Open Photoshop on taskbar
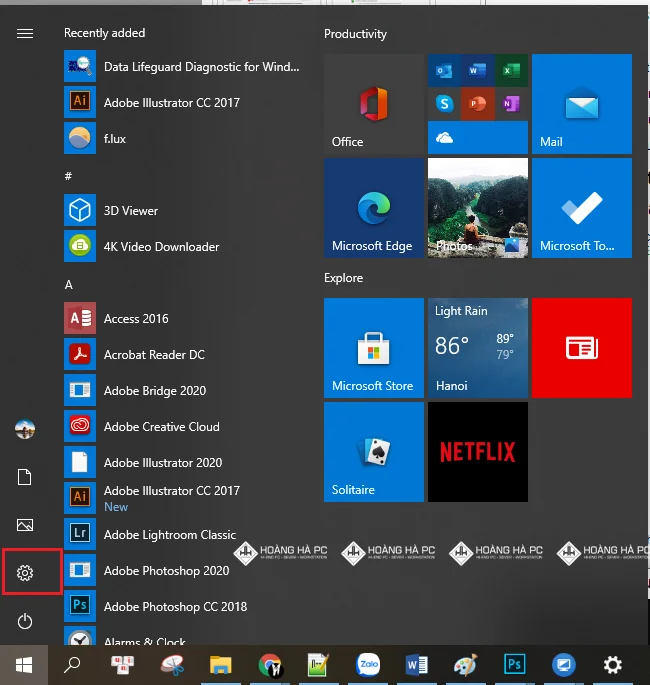650x685 pixels. pyautogui.click(x=515, y=665)
